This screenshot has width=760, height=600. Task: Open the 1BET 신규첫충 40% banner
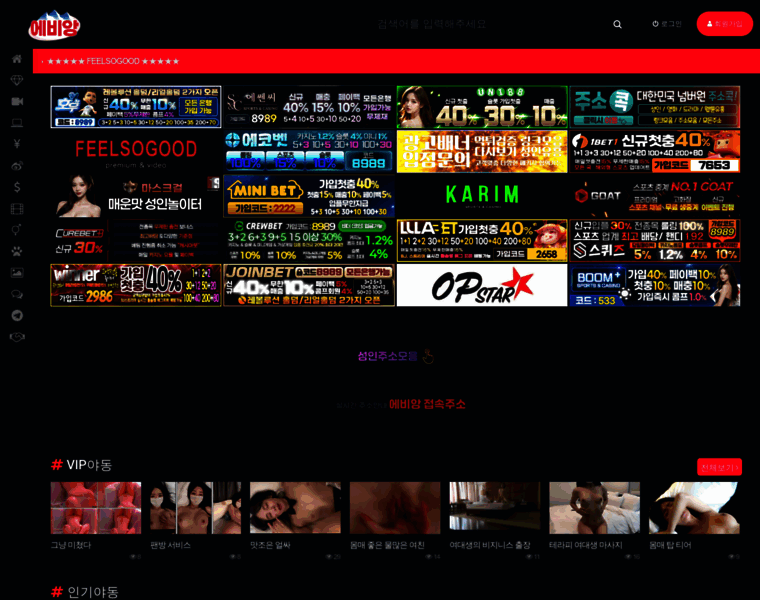tap(655, 152)
